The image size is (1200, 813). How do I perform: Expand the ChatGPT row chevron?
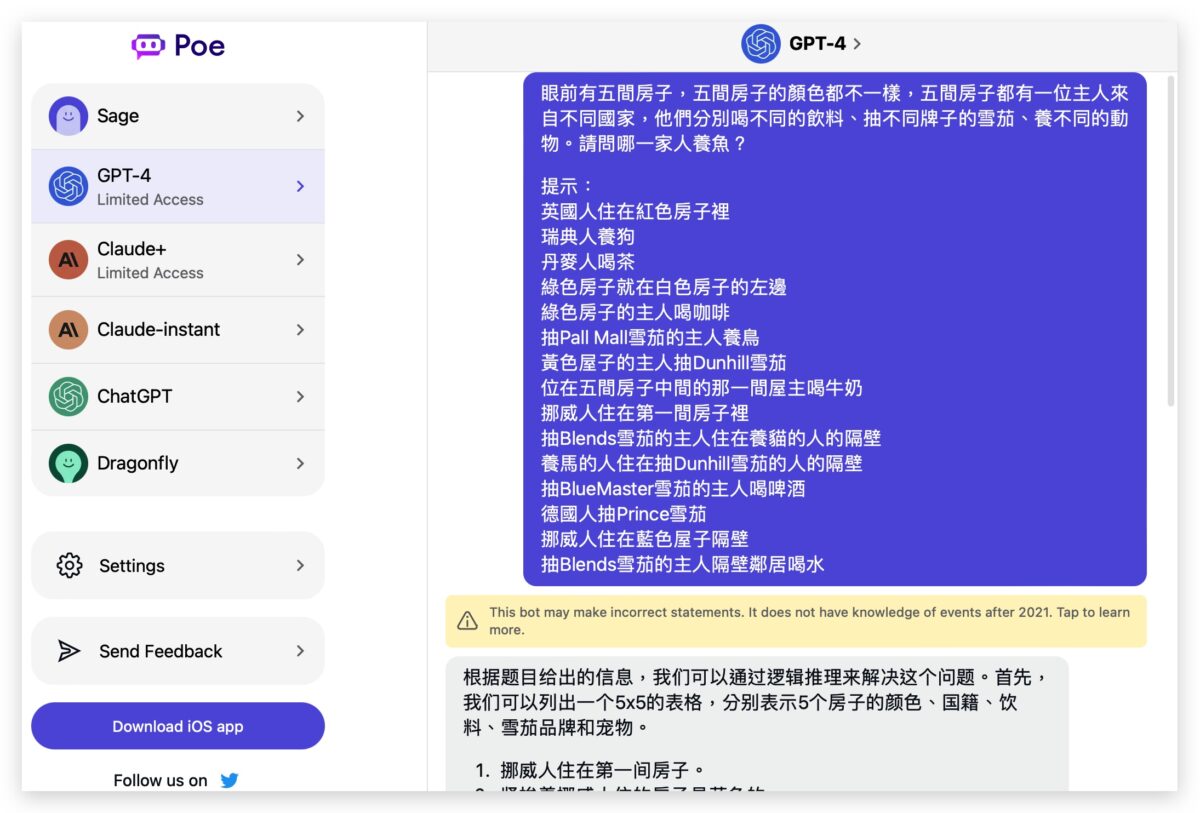[x=300, y=397]
